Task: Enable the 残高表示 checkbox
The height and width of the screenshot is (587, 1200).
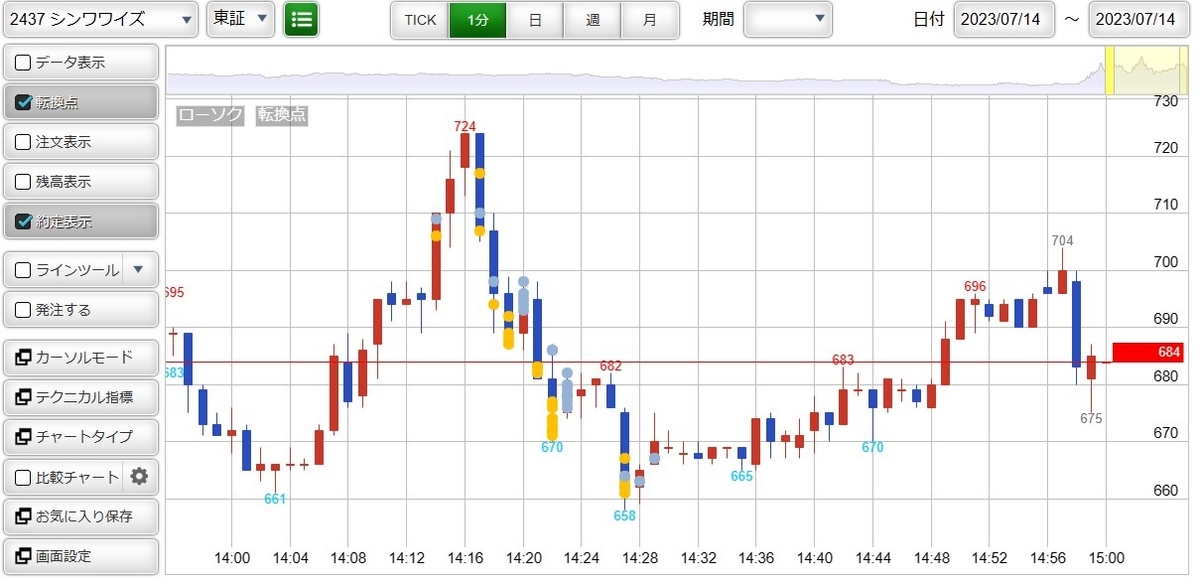Action: point(23,182)
